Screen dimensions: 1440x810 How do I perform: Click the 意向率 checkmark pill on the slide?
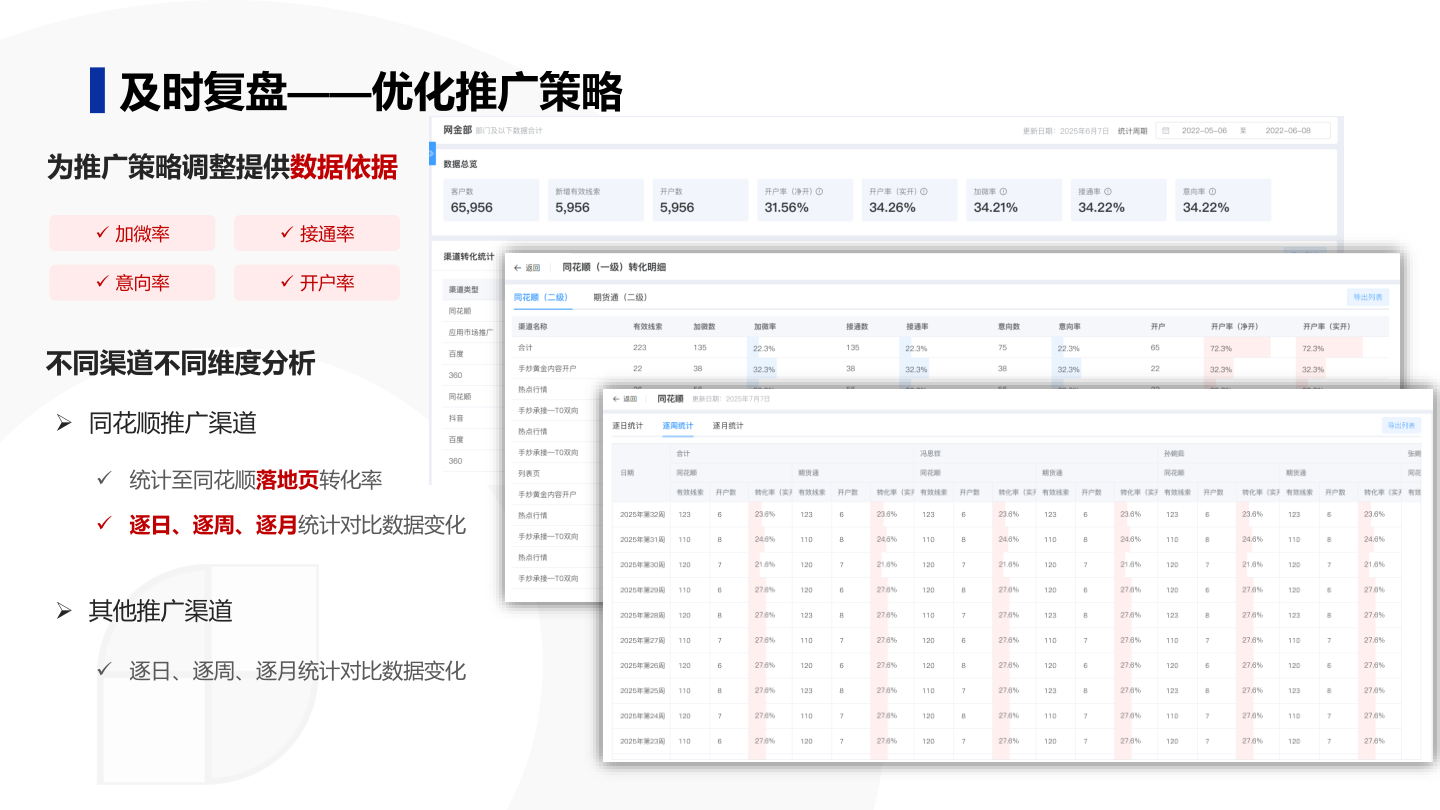pos(132,283)
